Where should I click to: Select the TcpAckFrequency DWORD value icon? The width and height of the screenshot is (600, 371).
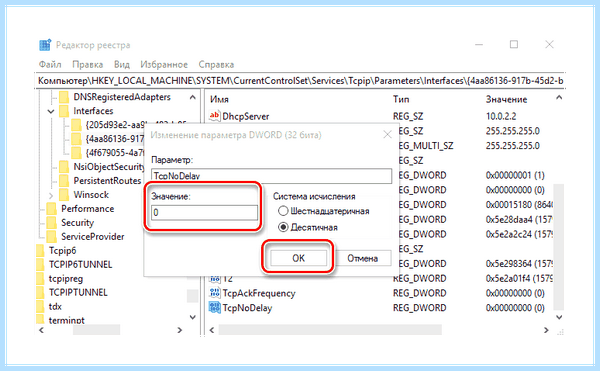click(x=215, y=293)
